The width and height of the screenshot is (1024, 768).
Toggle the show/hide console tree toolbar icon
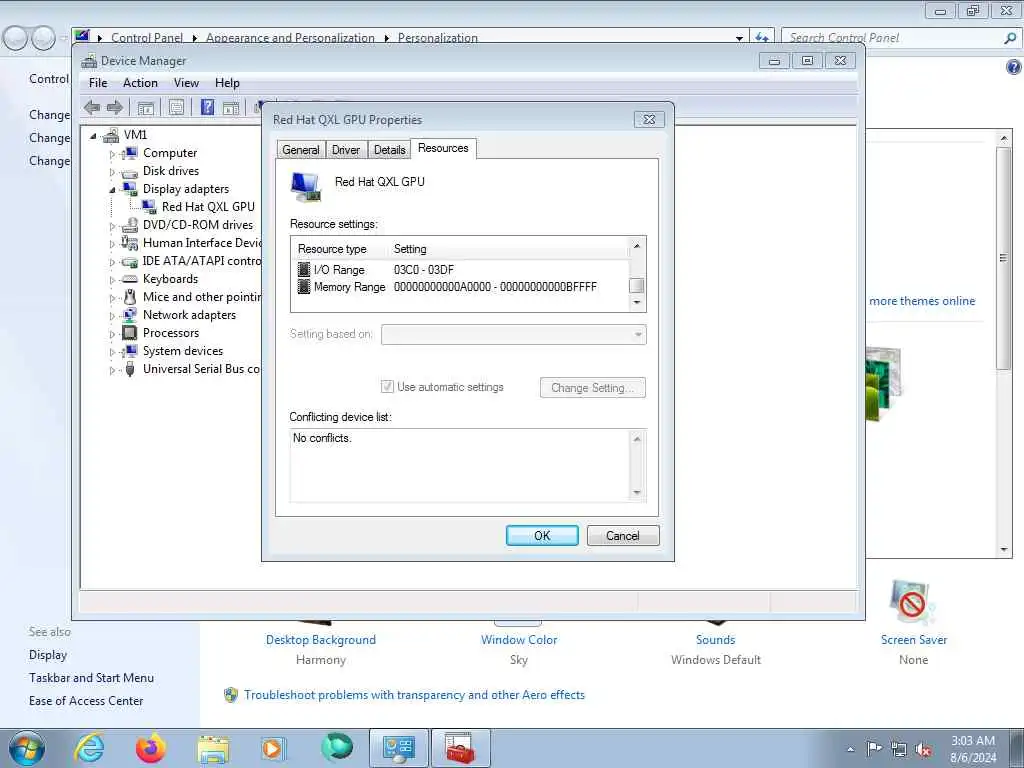click(146, 108)
